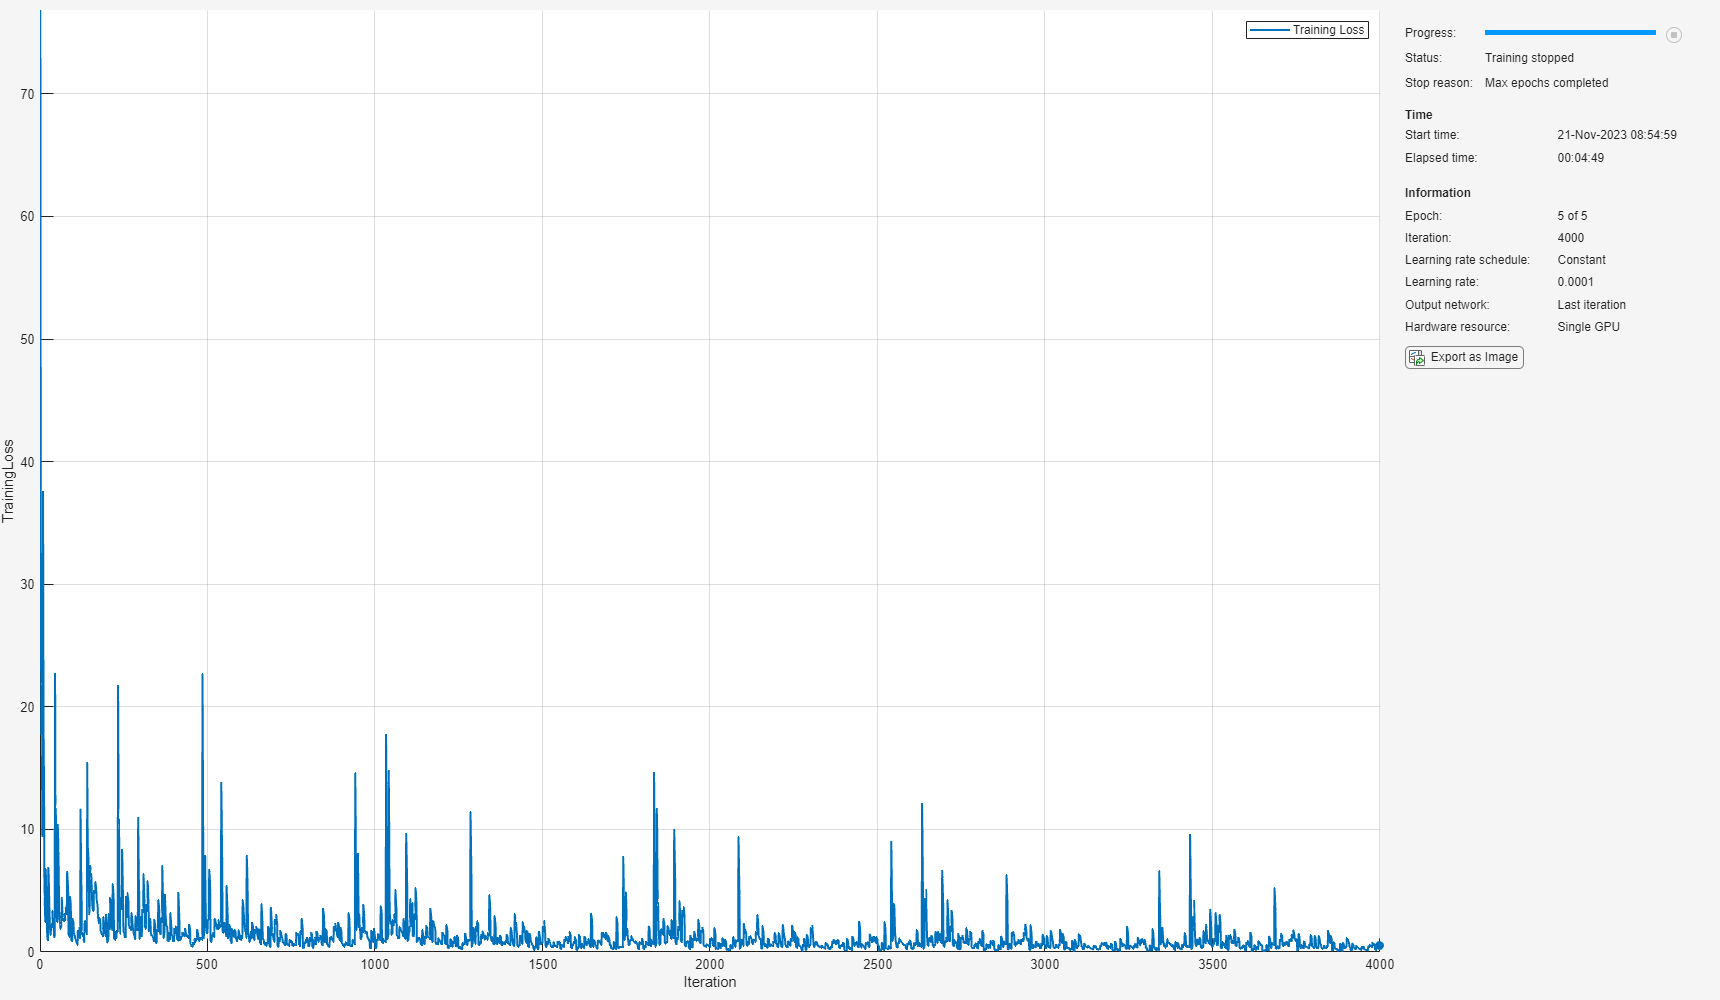This screenshot has height=1000, width=1720.
Task: Click the stop training icon button
Action: click(x=1674, y=34)
